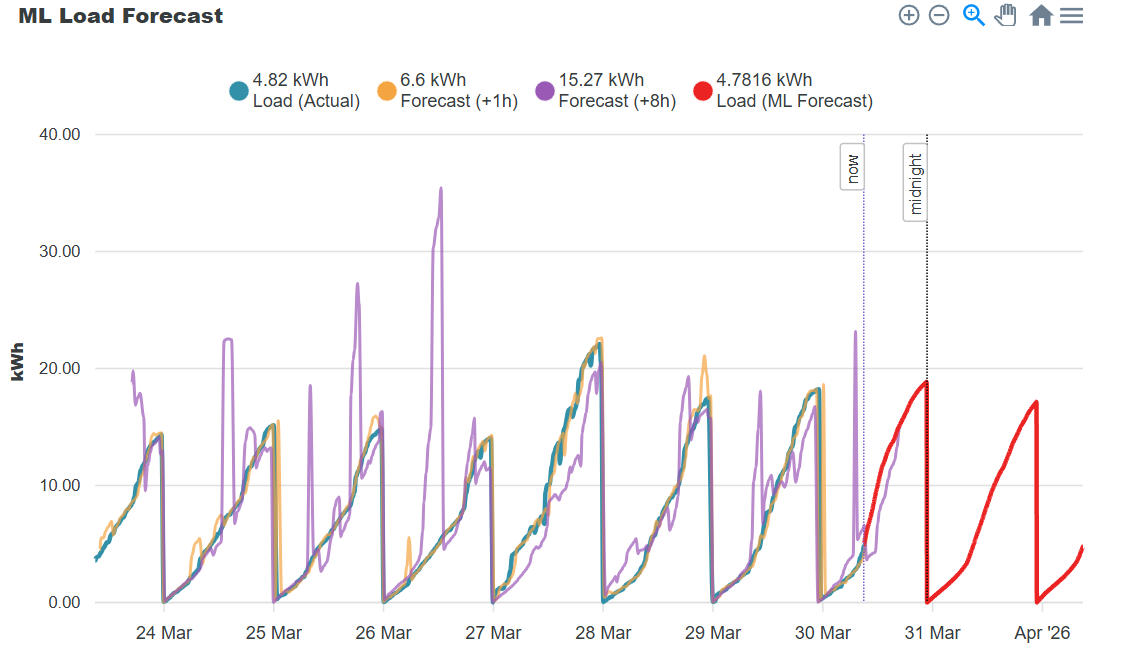Click the 'midnight' annotation label
This screenshot has width=1132, height=661.
click(x=915, y=183)
